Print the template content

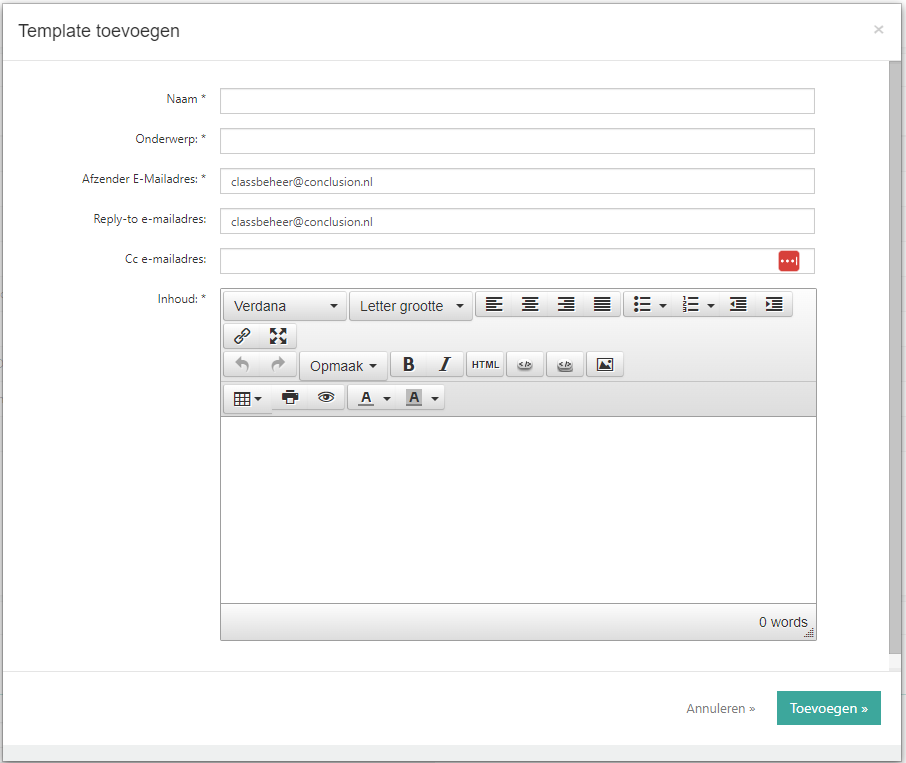[x=290, y=398]
